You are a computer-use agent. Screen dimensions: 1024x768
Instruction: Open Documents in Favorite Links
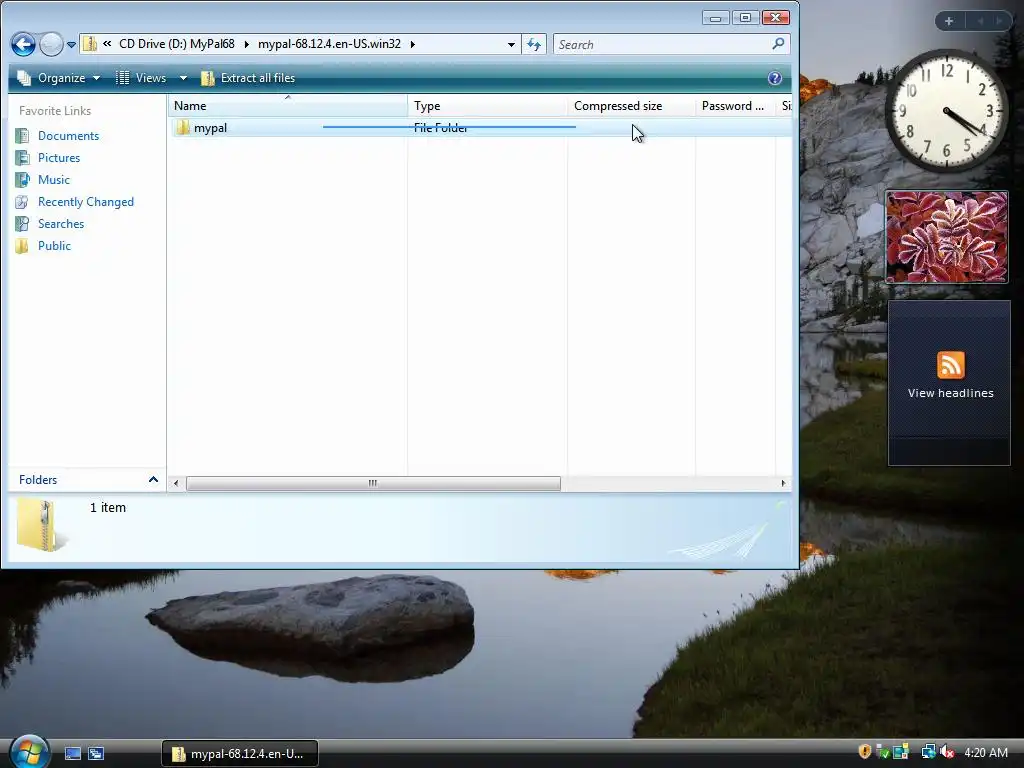click(x=69, y=136)
